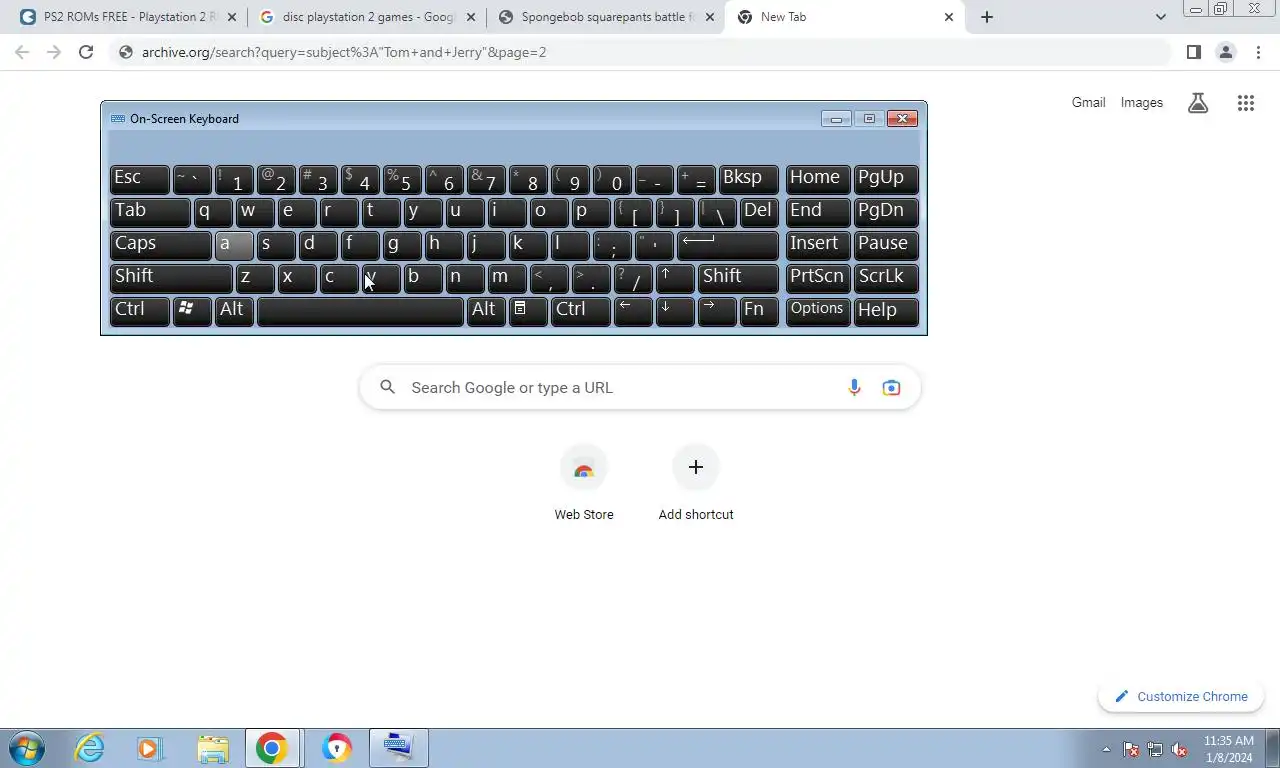
Task: Click the Chrome back arrow
Action: (x=22, y=52)
